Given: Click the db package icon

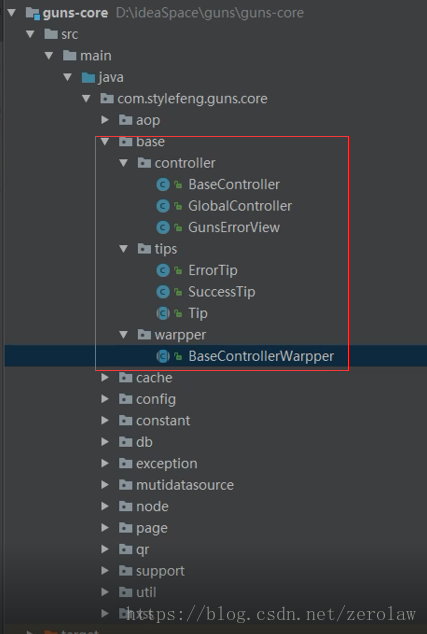Looking at the screenshot, I should [x=125, y=442].
